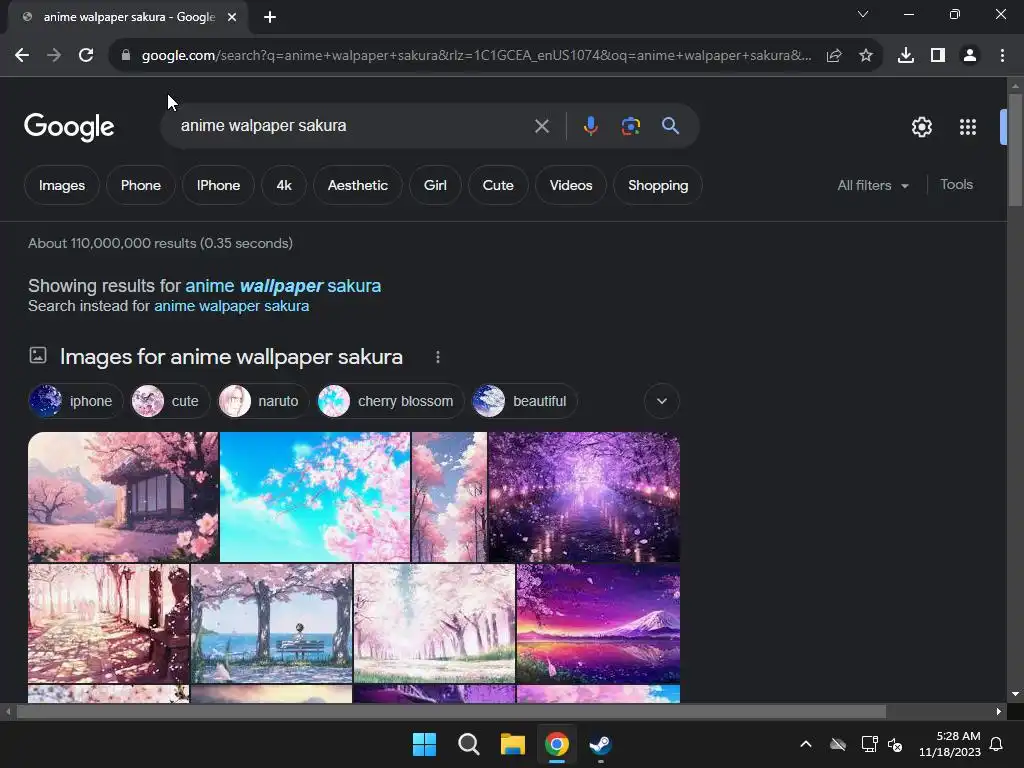Search instead for anime walpaper sakura

231,306
